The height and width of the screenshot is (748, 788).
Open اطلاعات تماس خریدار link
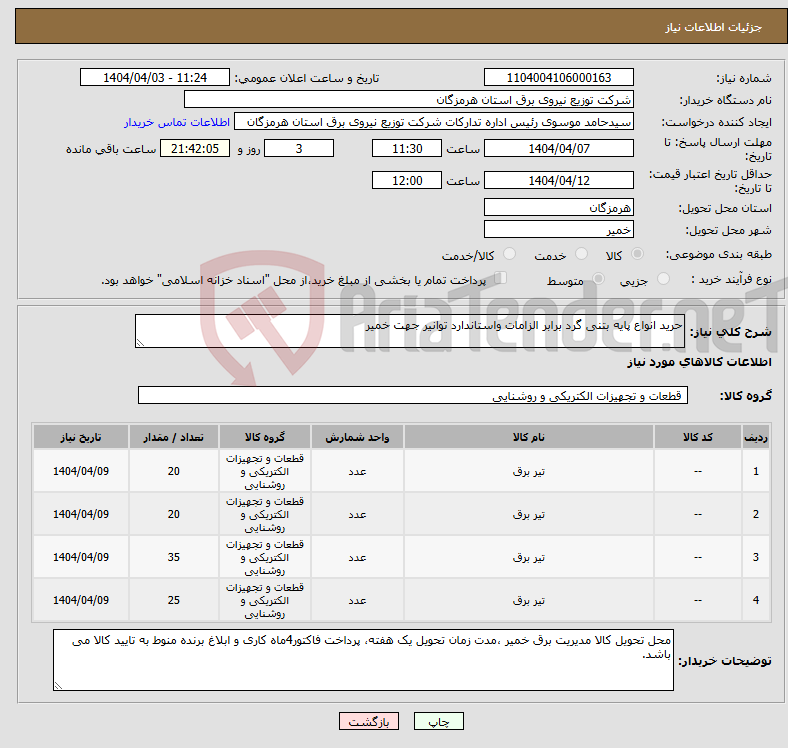pos(177,122)
